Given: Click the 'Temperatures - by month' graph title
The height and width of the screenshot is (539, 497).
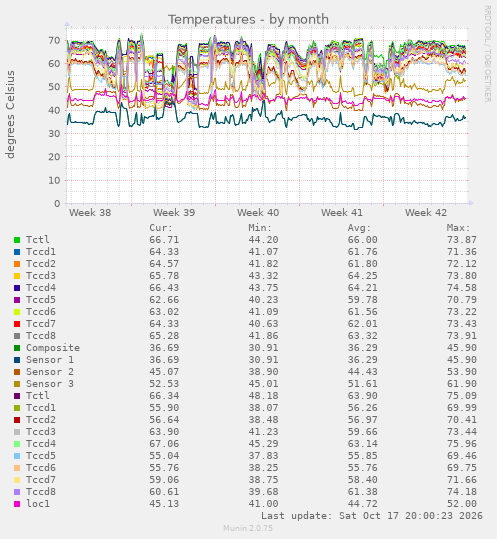Looking at the screenshot, I should (x=248, y=19).
